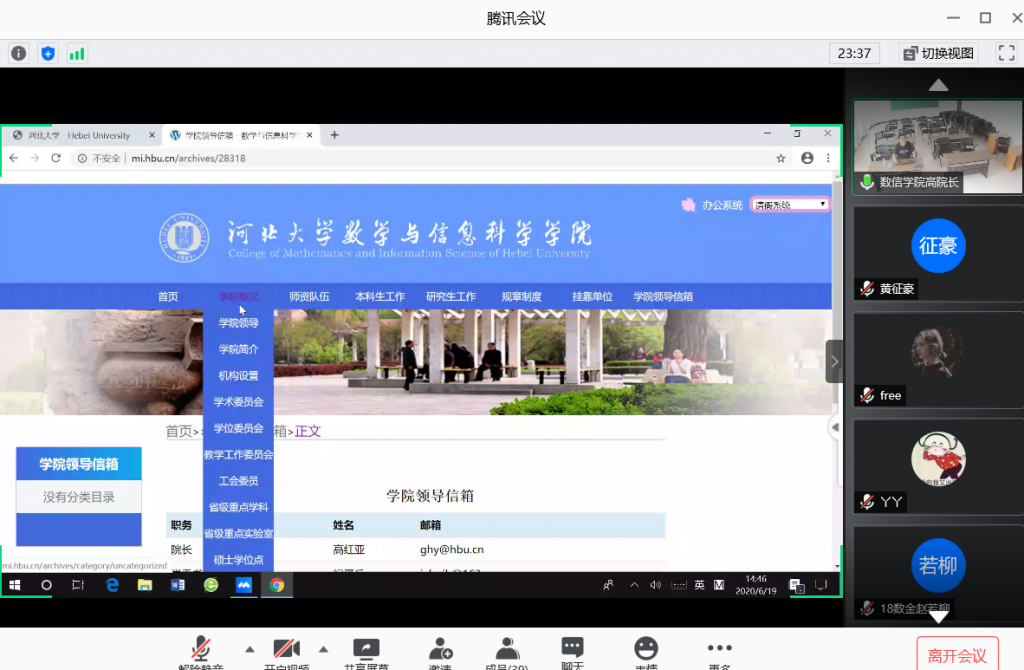The image size is (1024, 670).
Task: Bookmark the page with the star icon
Action: pyautogui.click(x=780, y=158)
